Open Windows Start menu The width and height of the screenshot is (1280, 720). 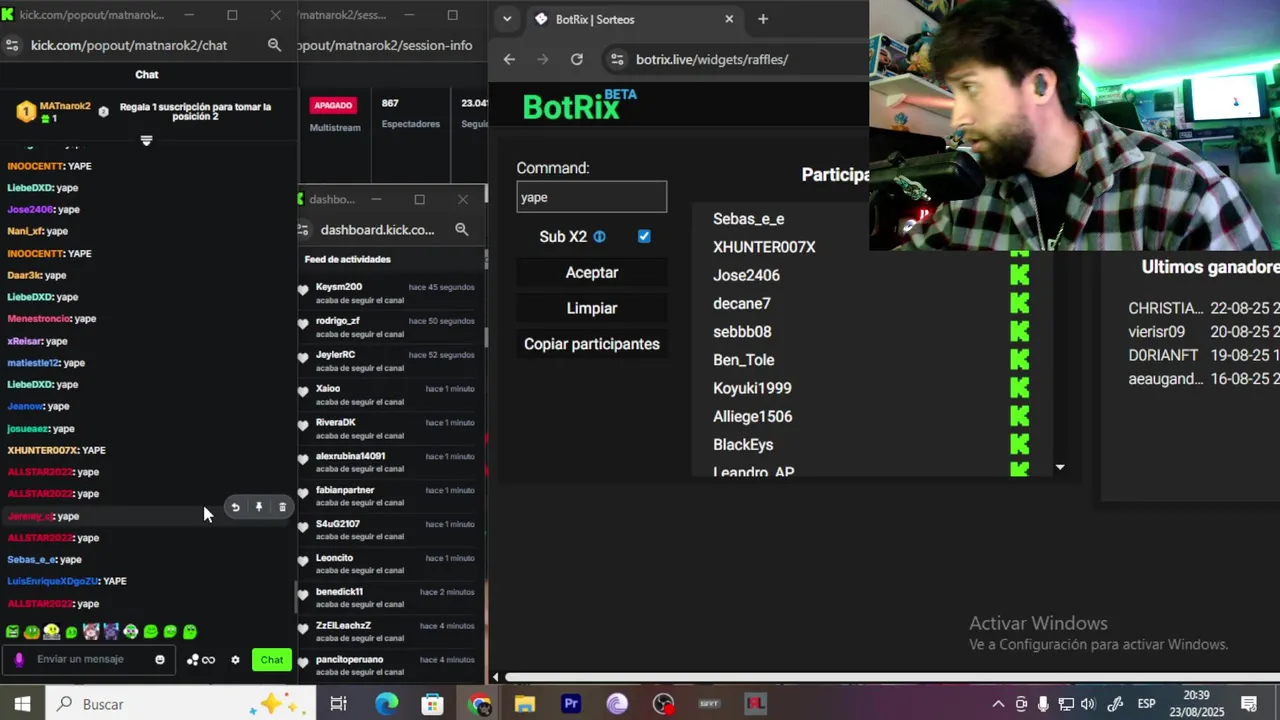click(22, 704)
